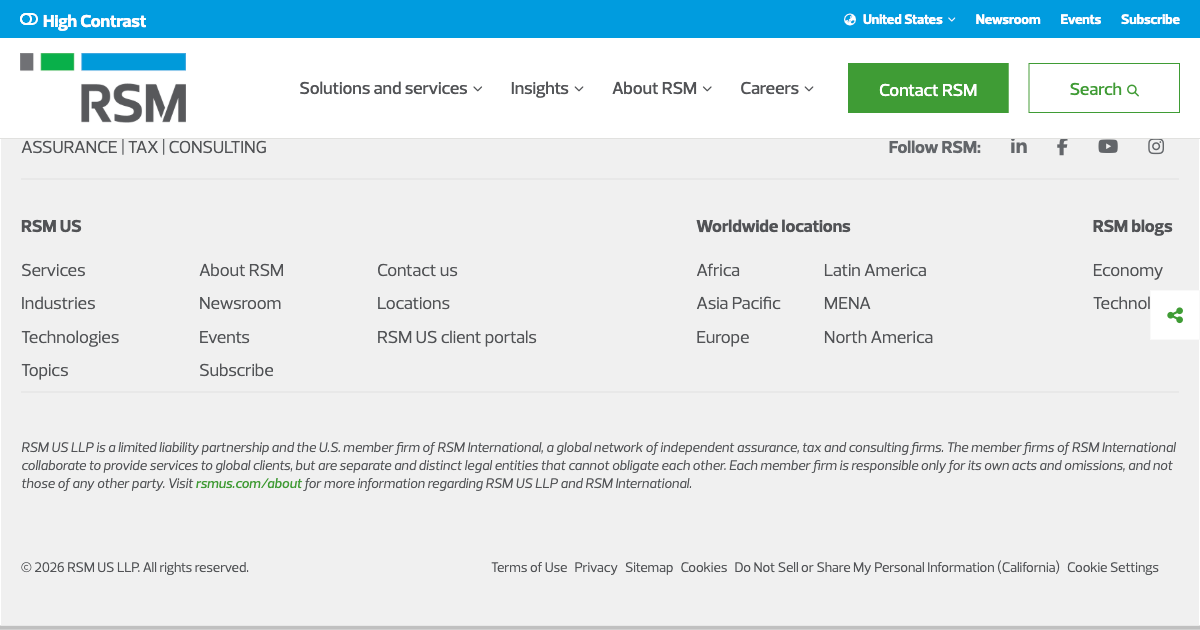Open About RSM footer link
Viewport: 1200px width, 630px height.
click(x=241, y=270)
